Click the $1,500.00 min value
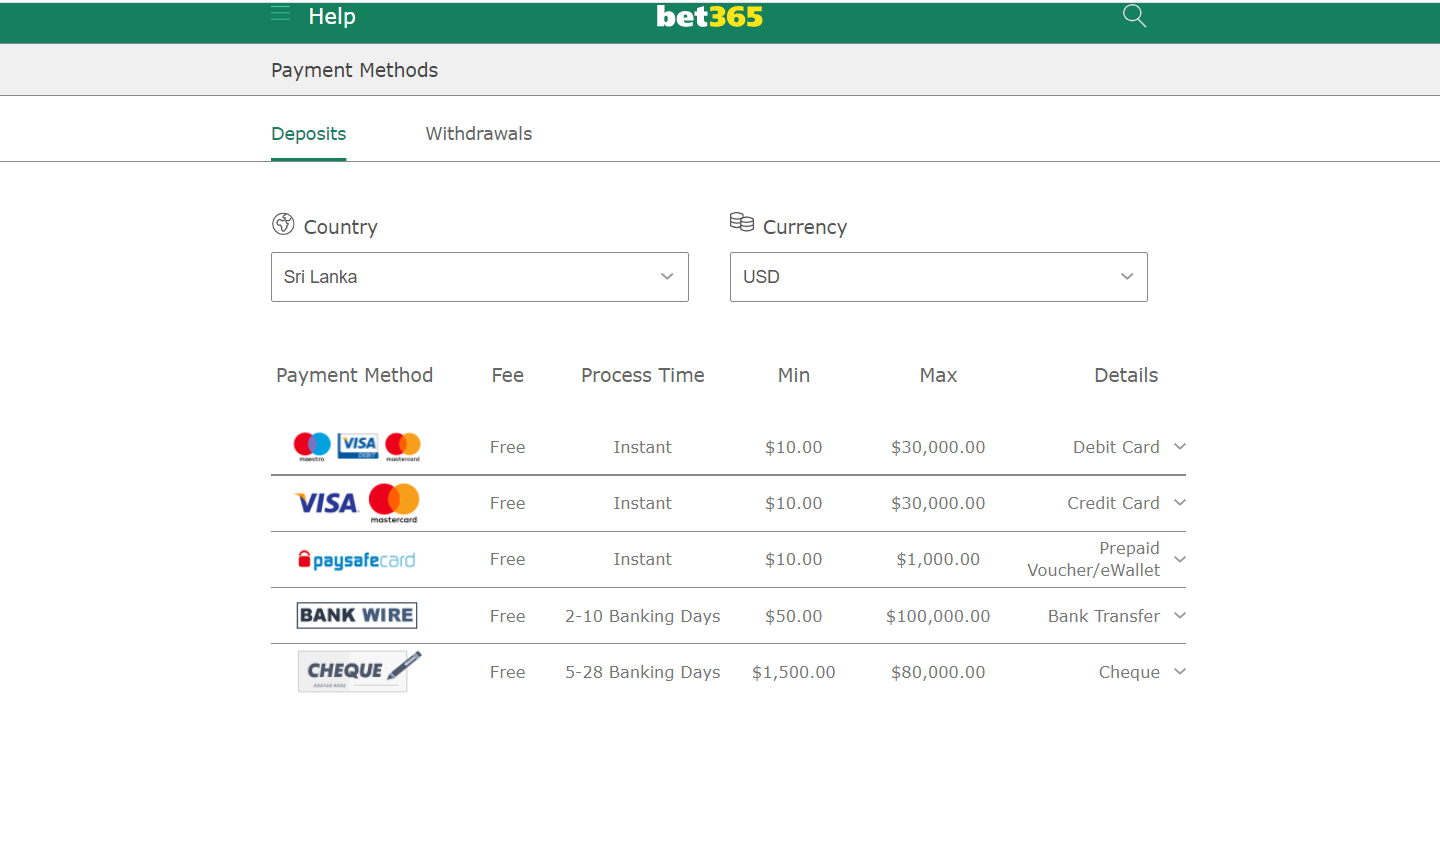 [794, 672]
